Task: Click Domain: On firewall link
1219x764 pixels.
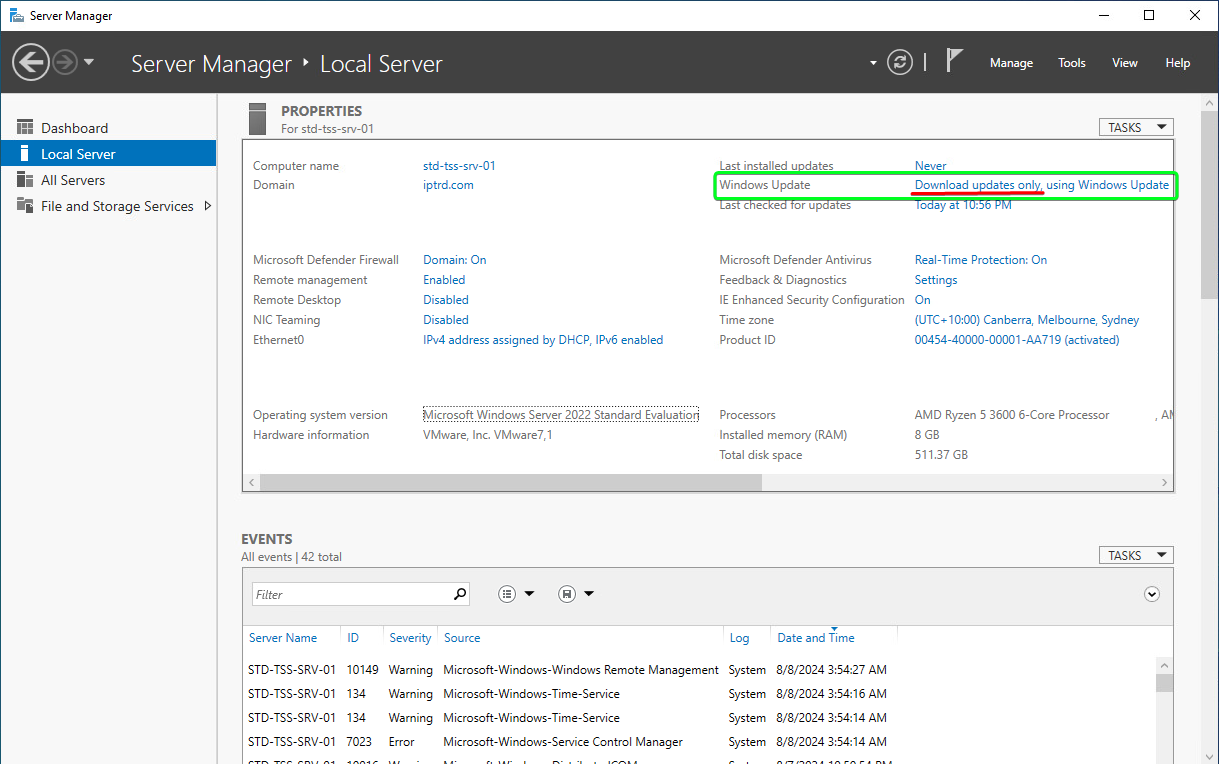Action: [x=454, y=260]
